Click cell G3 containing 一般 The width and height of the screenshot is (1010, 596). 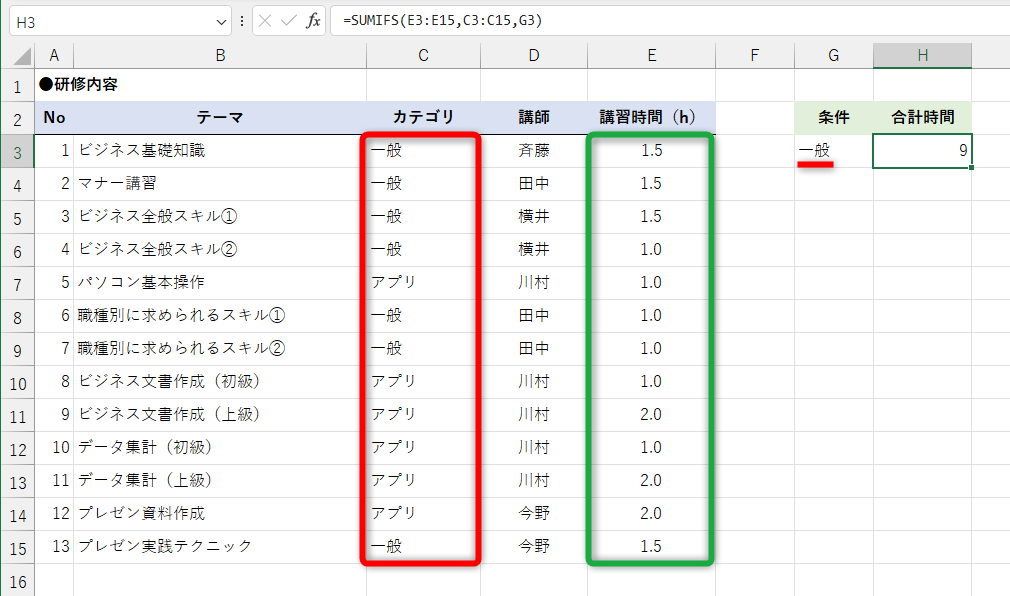(x=832, y=150)
